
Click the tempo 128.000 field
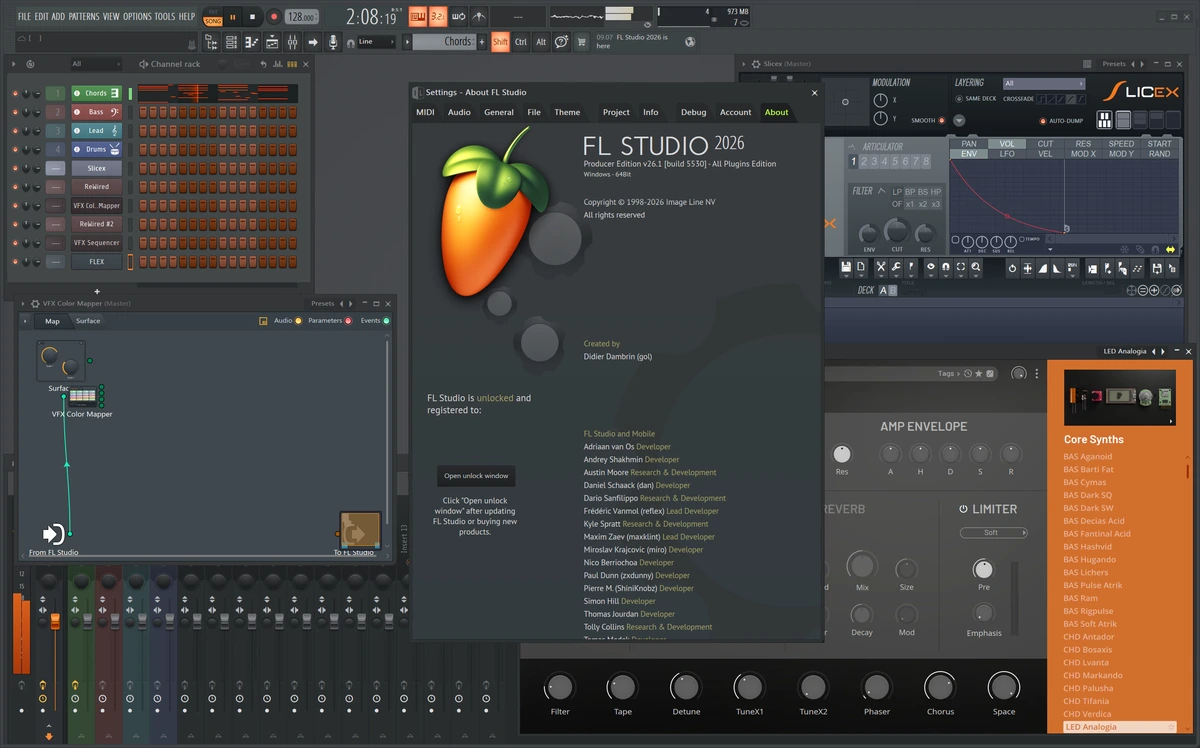tap(301, 17)
